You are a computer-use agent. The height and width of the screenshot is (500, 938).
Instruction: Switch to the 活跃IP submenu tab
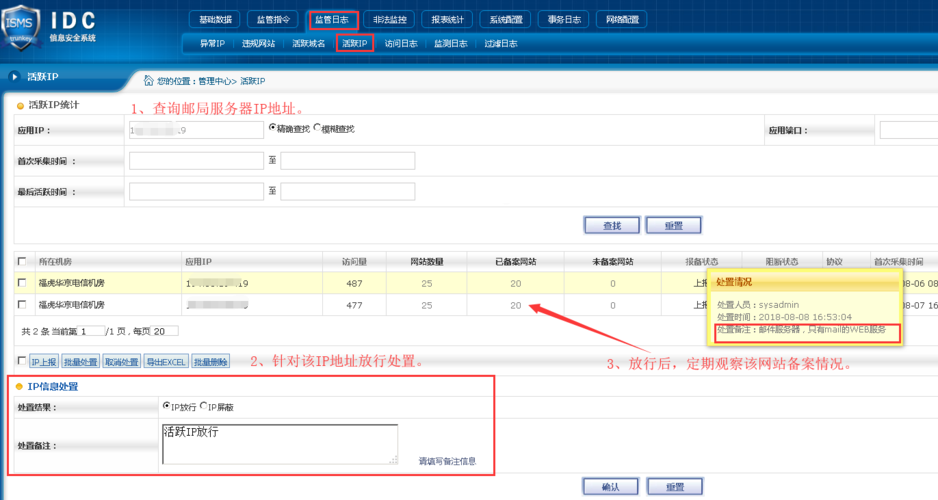(355, 43)
